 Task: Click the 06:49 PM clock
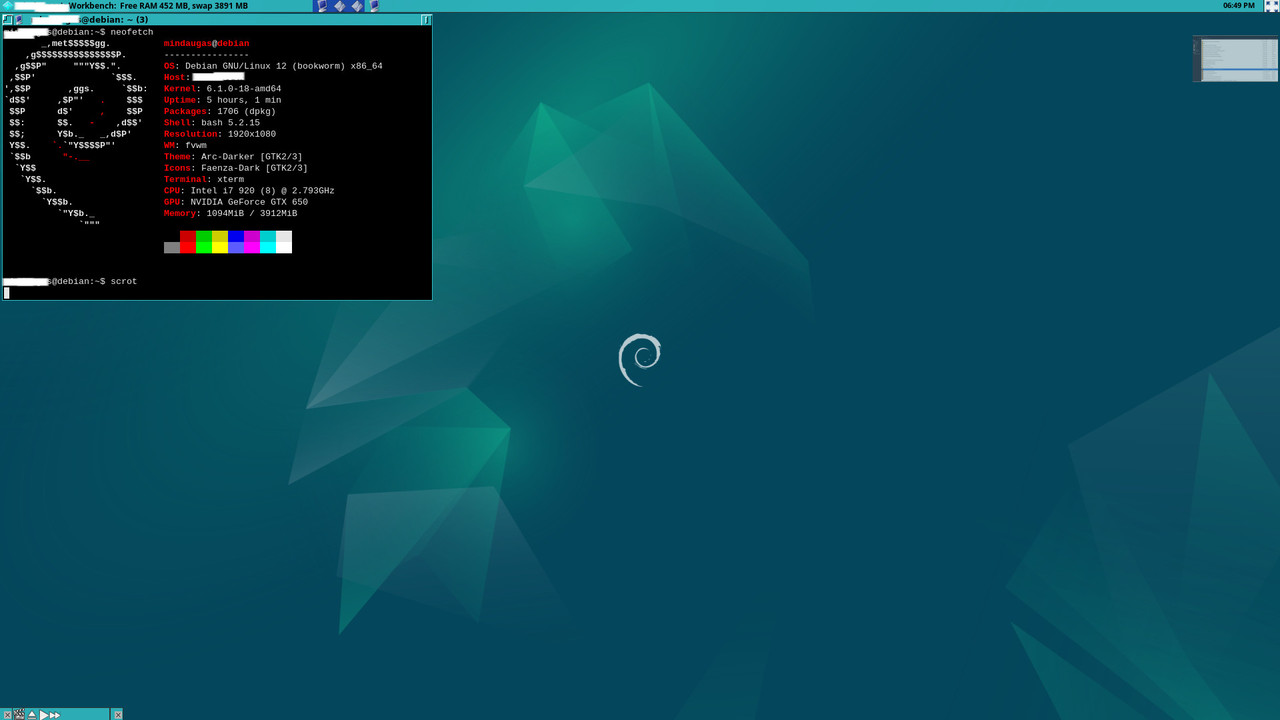[x=1238, y=6]
